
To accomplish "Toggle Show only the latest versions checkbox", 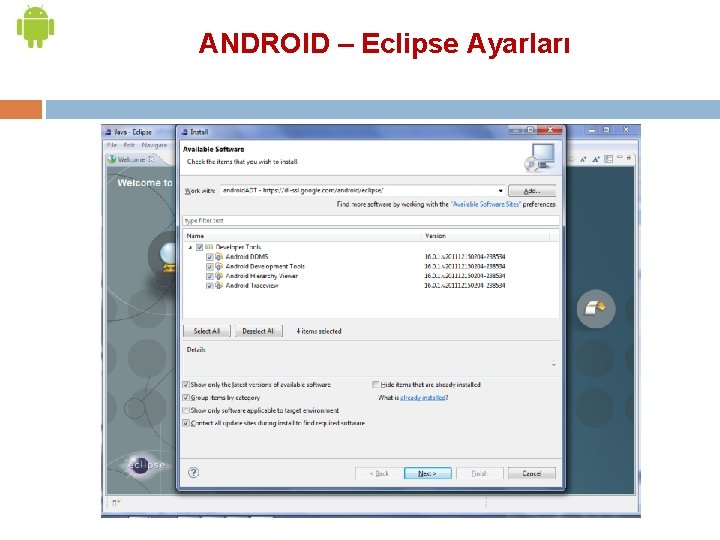I will pyautogui.click(x=186, y=385).
